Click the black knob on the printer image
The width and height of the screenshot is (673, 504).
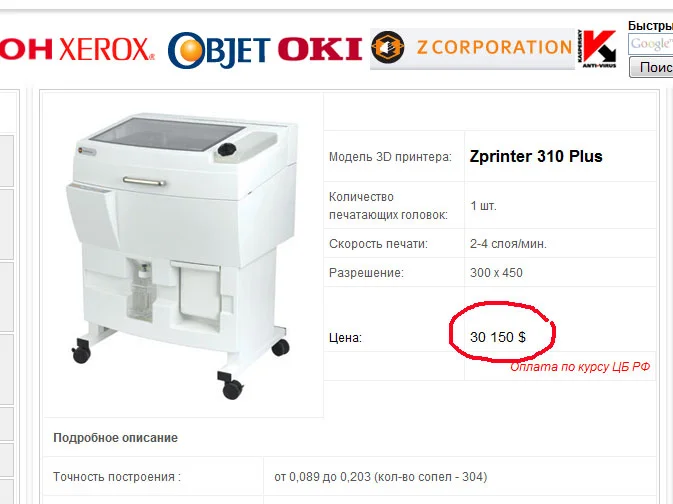click(226, 150)
